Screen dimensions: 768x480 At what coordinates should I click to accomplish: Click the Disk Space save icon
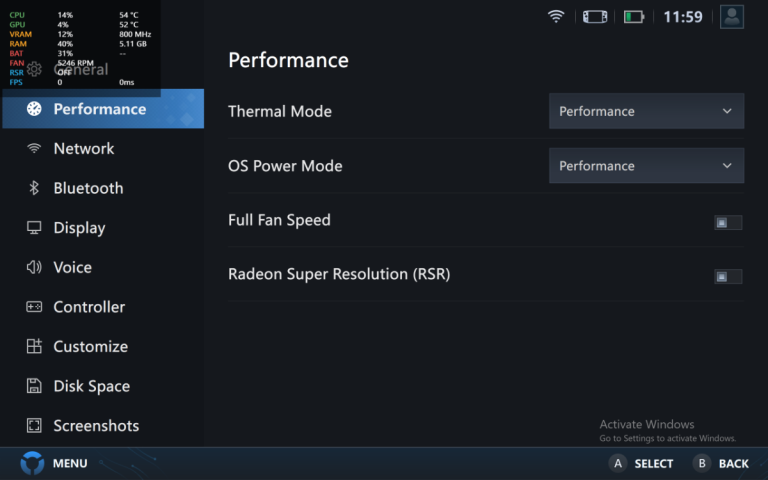(34, 386)
